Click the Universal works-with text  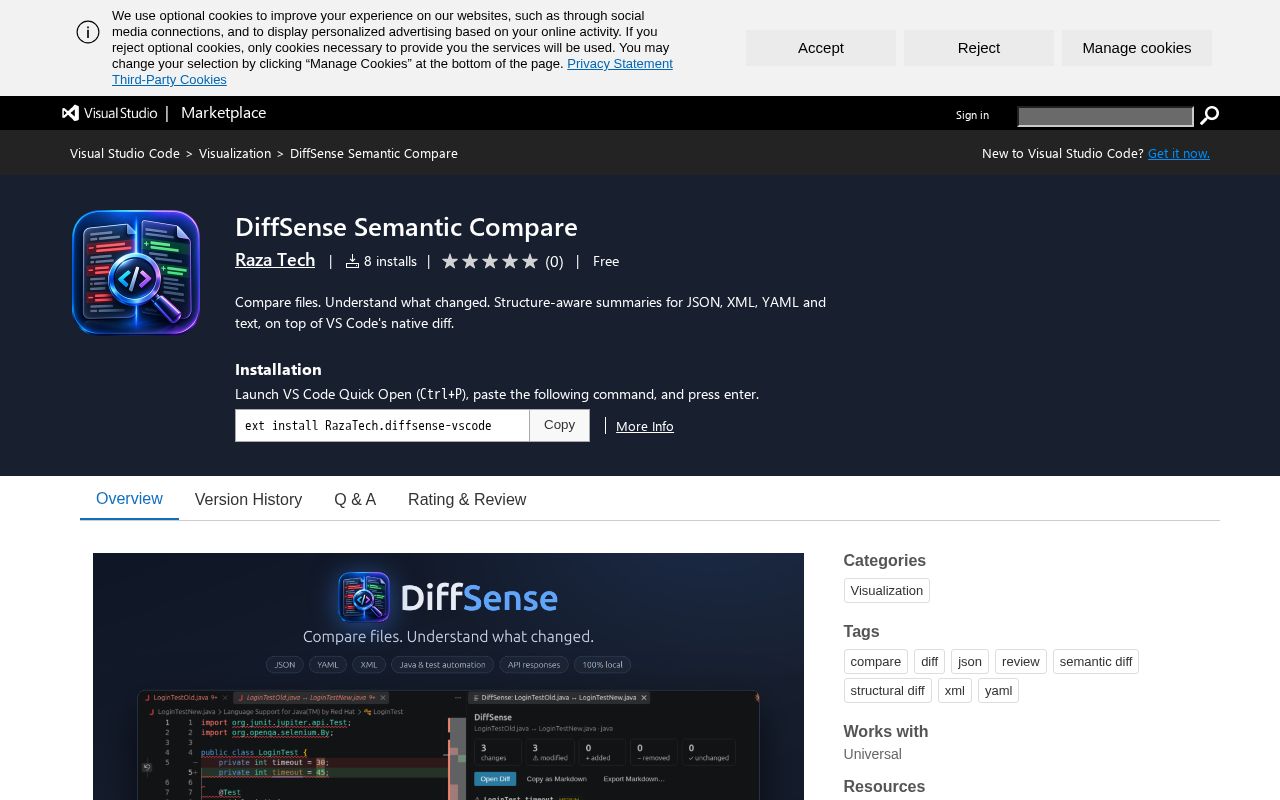pos(873,754)
